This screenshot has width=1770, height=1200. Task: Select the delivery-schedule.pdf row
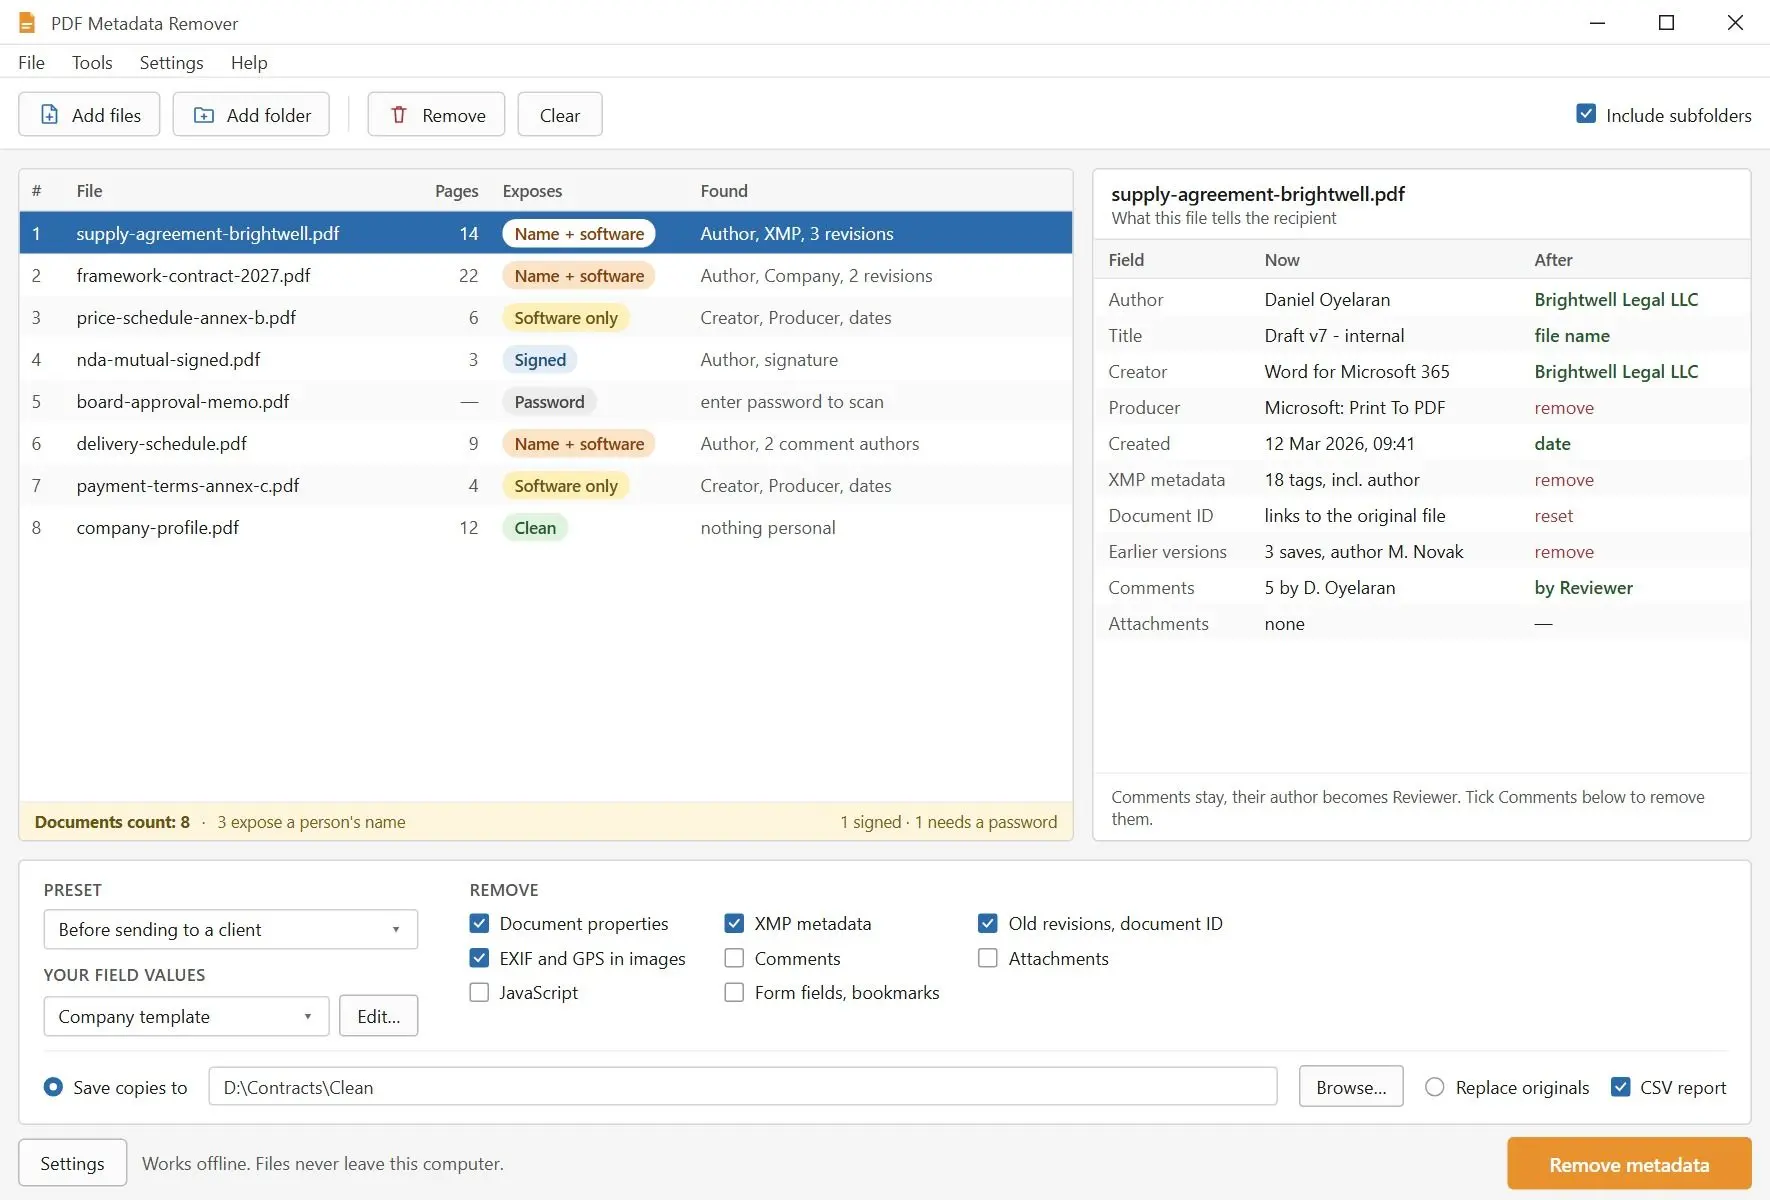point(546,444)
